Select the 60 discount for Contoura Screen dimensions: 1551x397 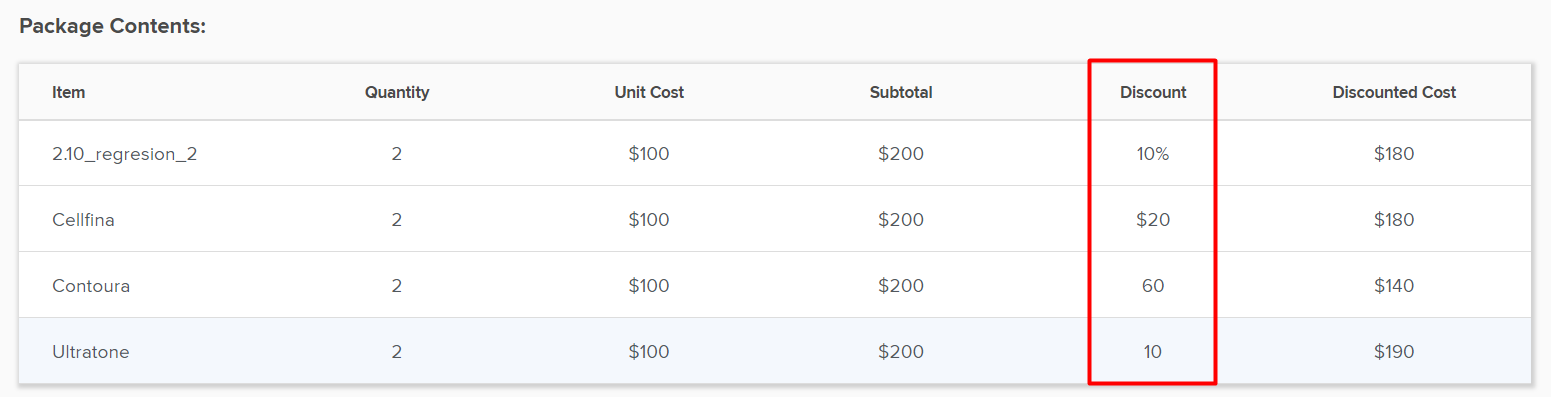coord(1153,286)
